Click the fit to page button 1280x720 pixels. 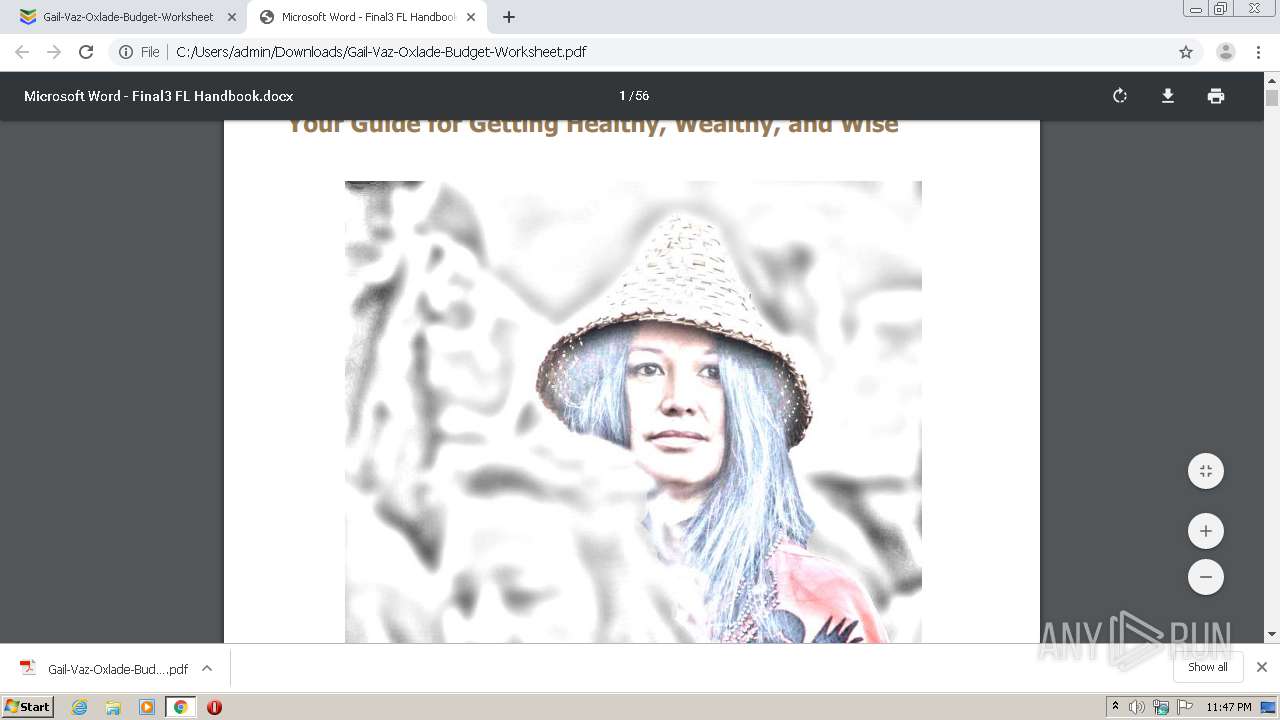click(x=1205, y=471)
